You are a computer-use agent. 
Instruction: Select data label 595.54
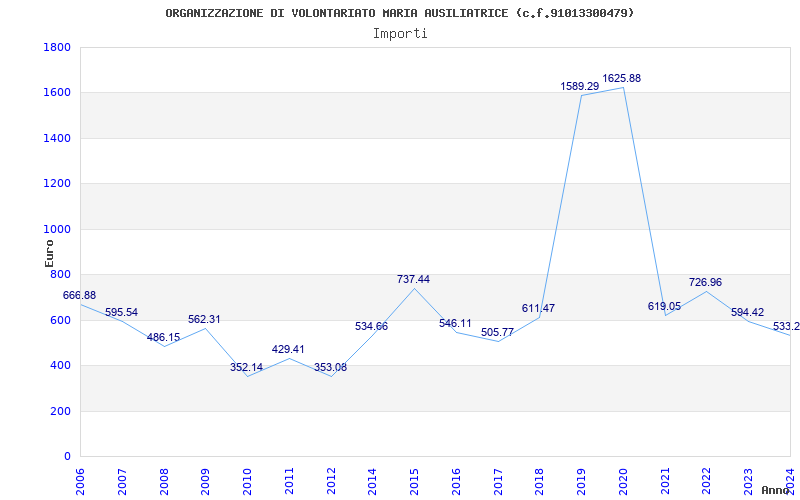121,312
